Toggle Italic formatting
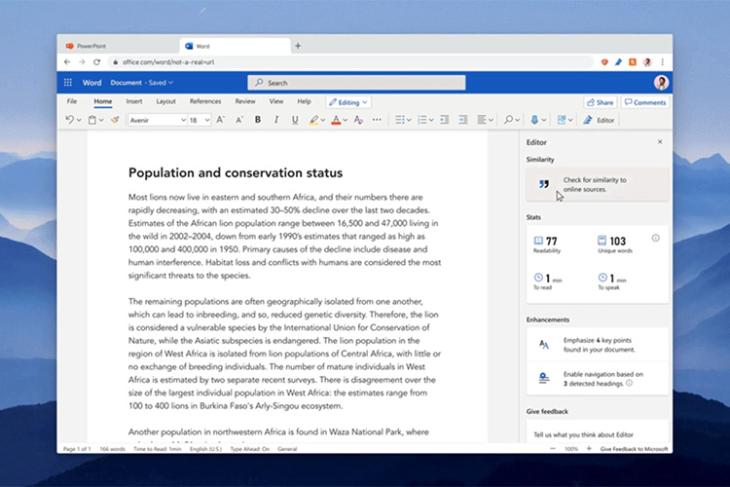 [x=276, y=120]
